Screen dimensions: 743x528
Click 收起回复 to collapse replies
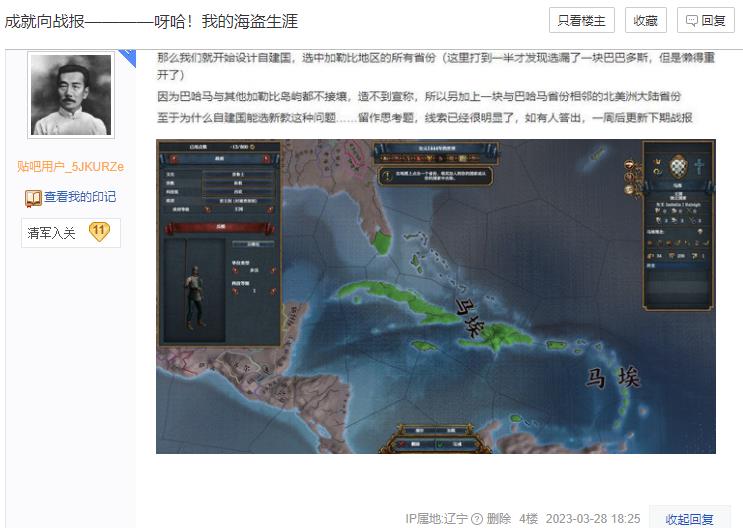(x=689, y=519)
